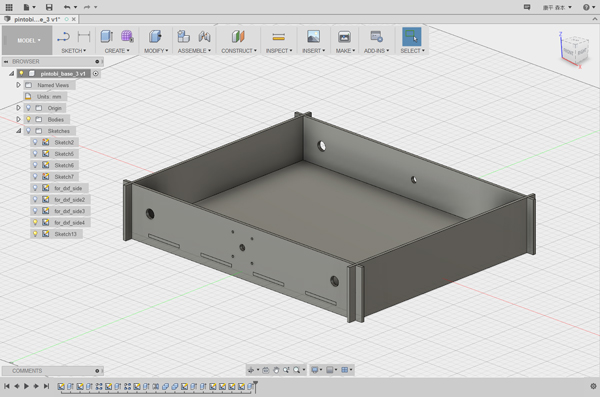The height and width of the screenshot is (397, 600).
Task: Play the timeline history
Action: click(26, 386)
